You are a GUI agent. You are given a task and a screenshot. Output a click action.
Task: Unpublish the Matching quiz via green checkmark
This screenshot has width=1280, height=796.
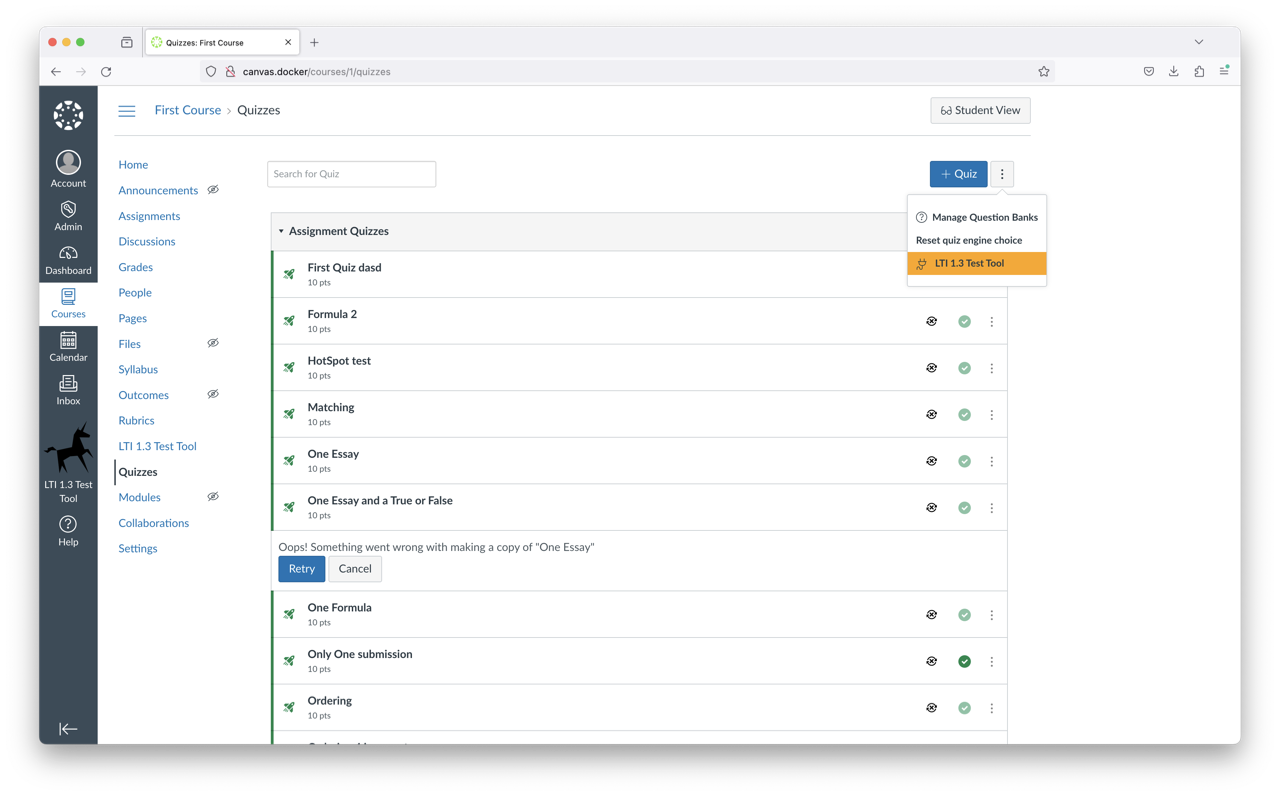tap(964, 414)
